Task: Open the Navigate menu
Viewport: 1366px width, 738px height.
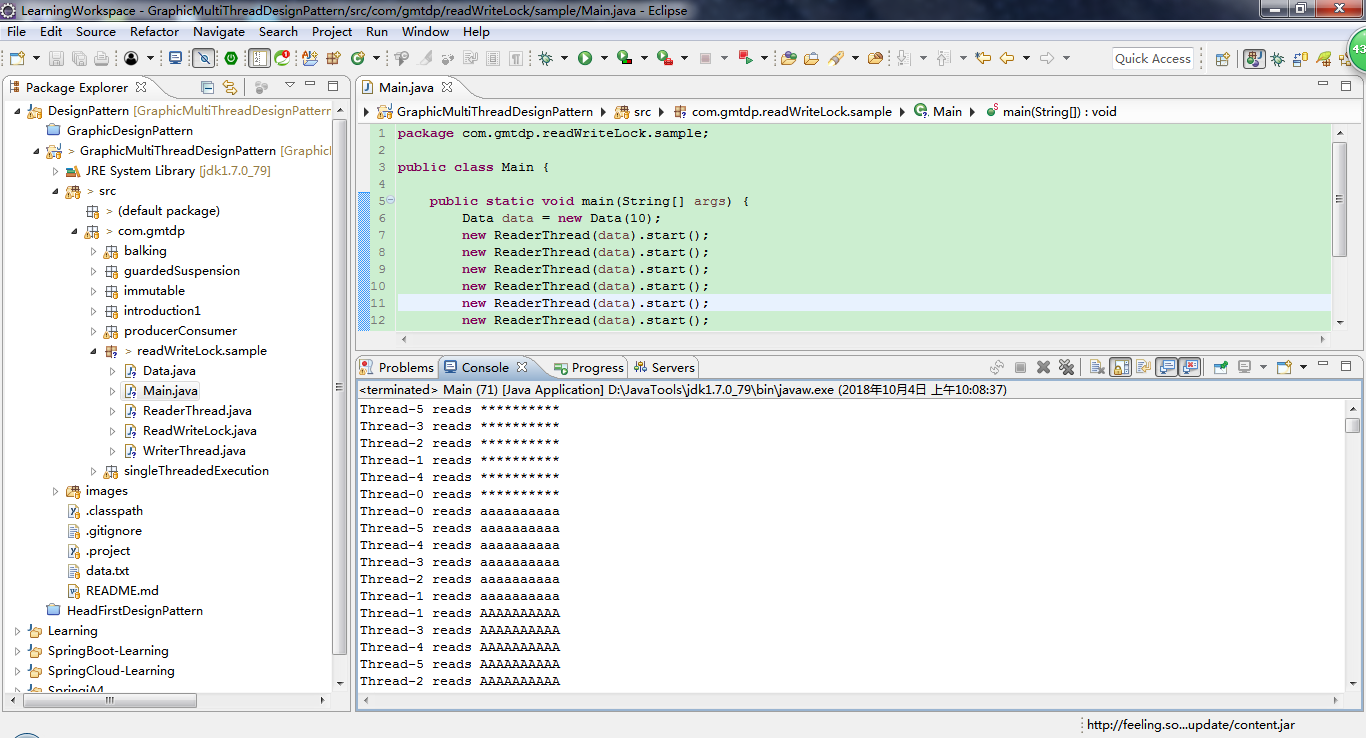Action: [x=219, y=31]
